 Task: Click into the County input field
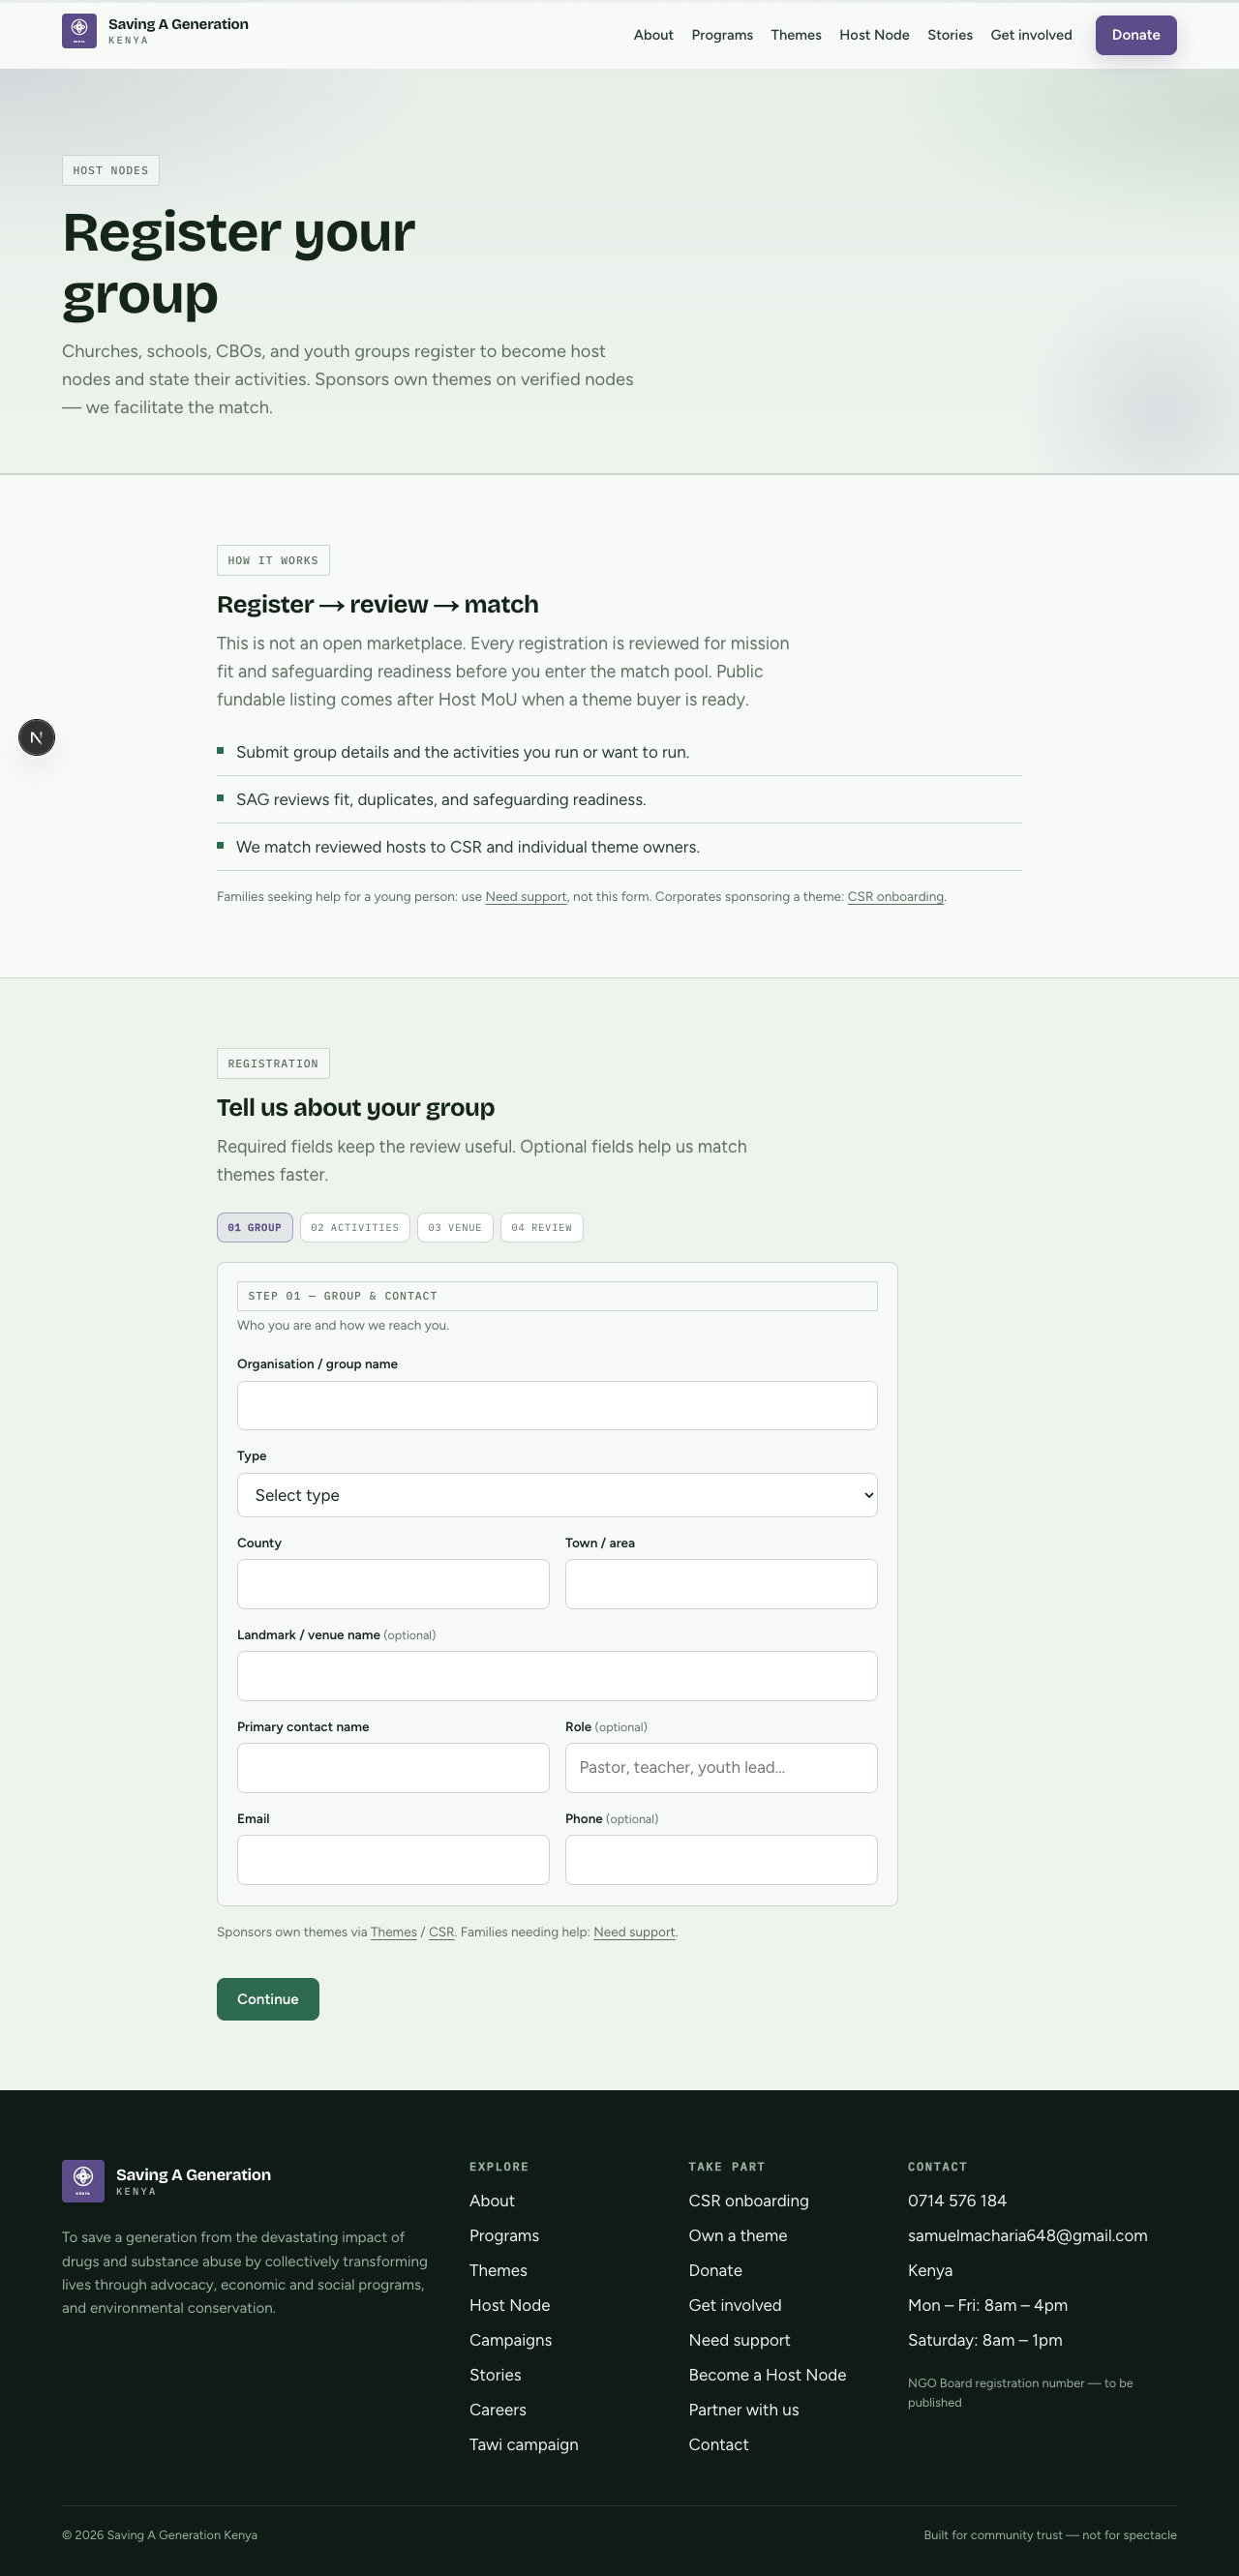click(393, 1584)
